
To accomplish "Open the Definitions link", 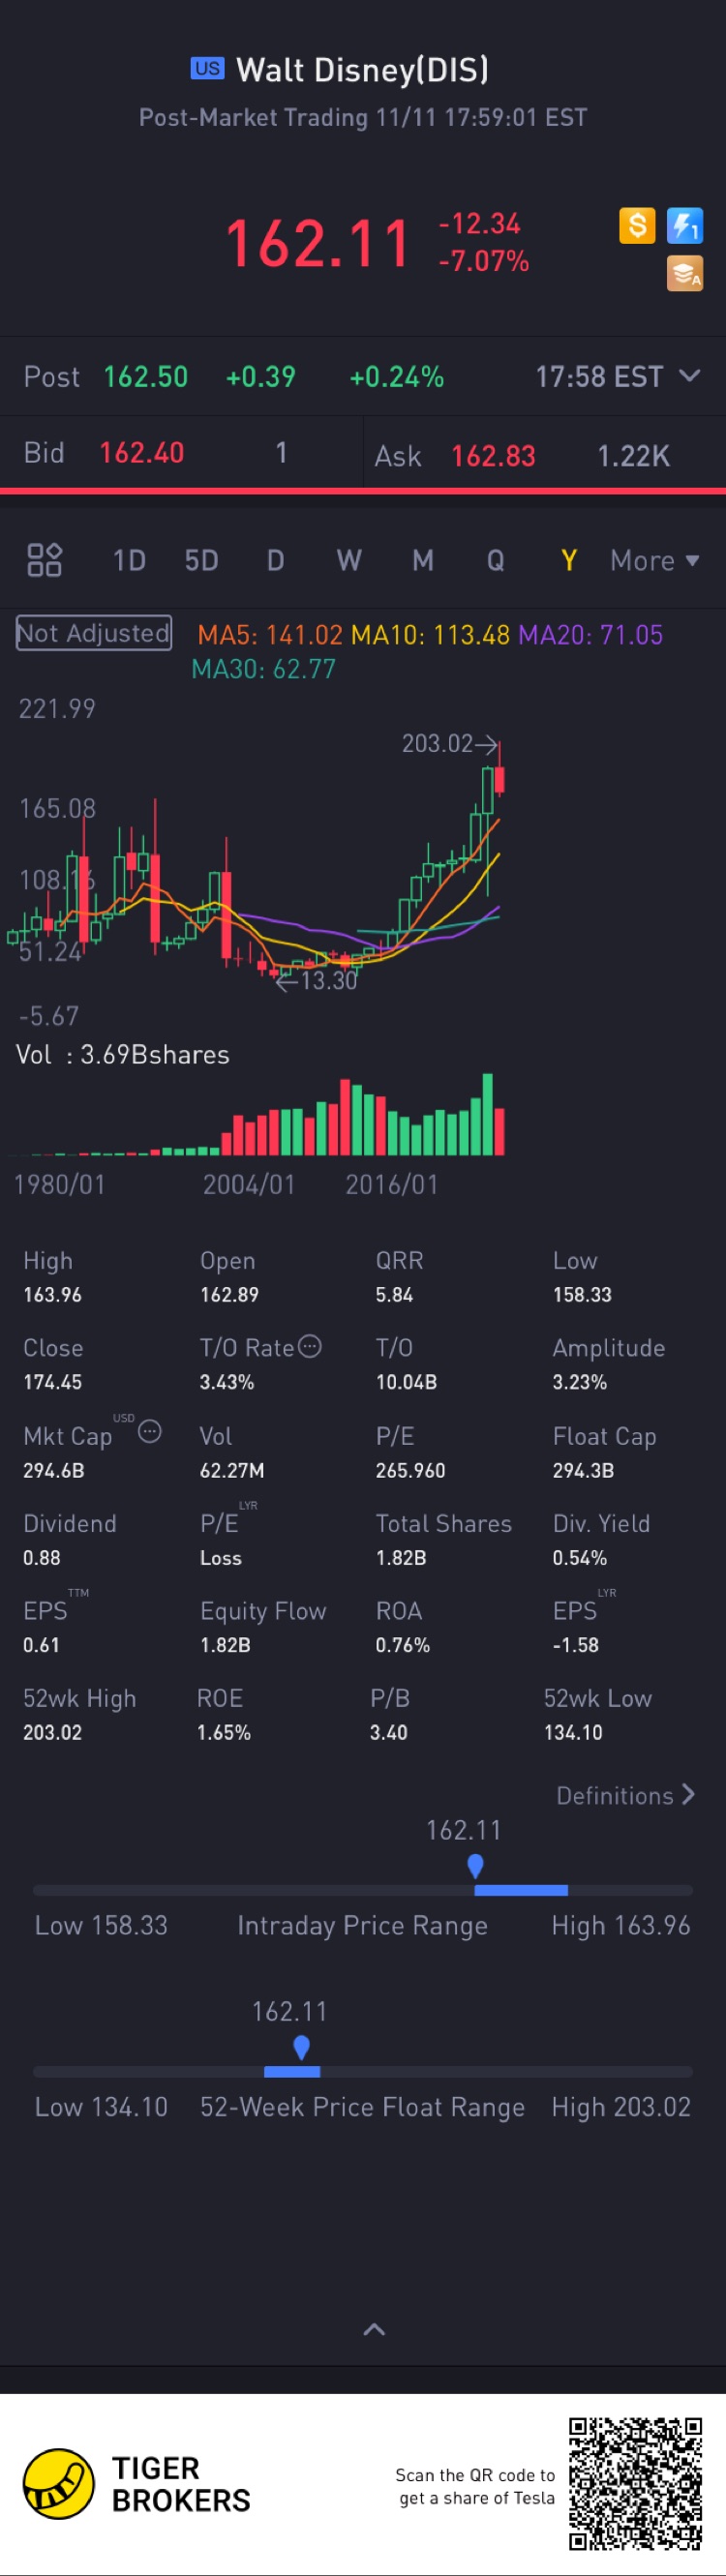I will point(625,1795).
